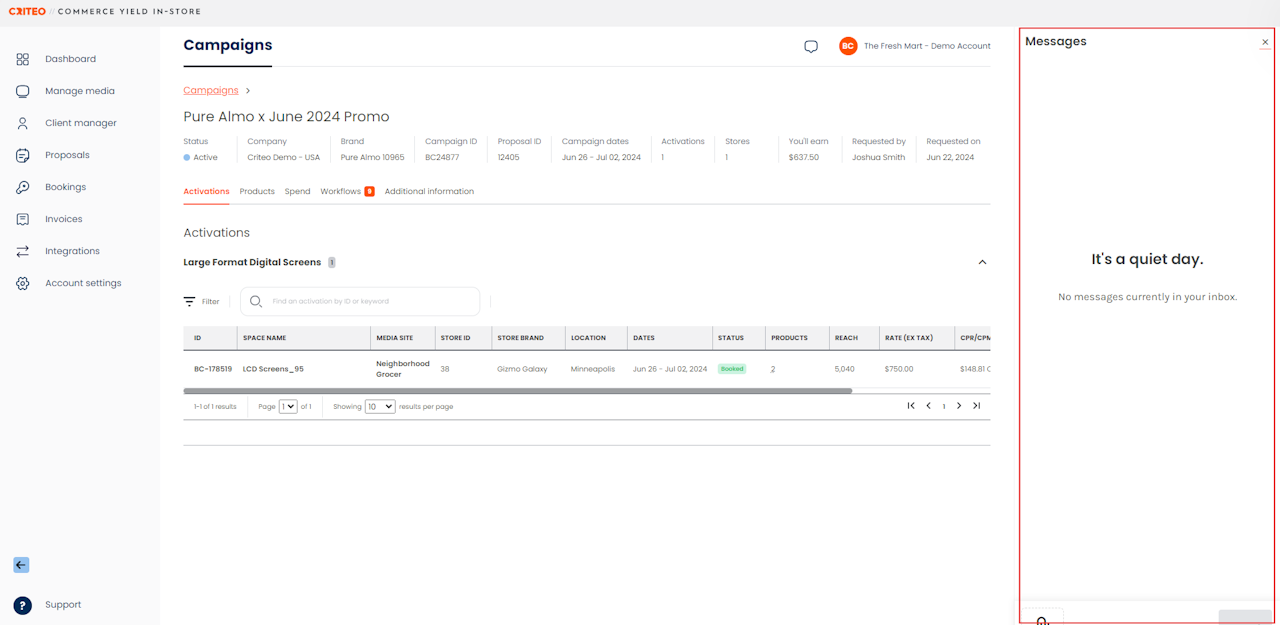
Task: Click the search magnifier icon
Action: pos(256,301)
